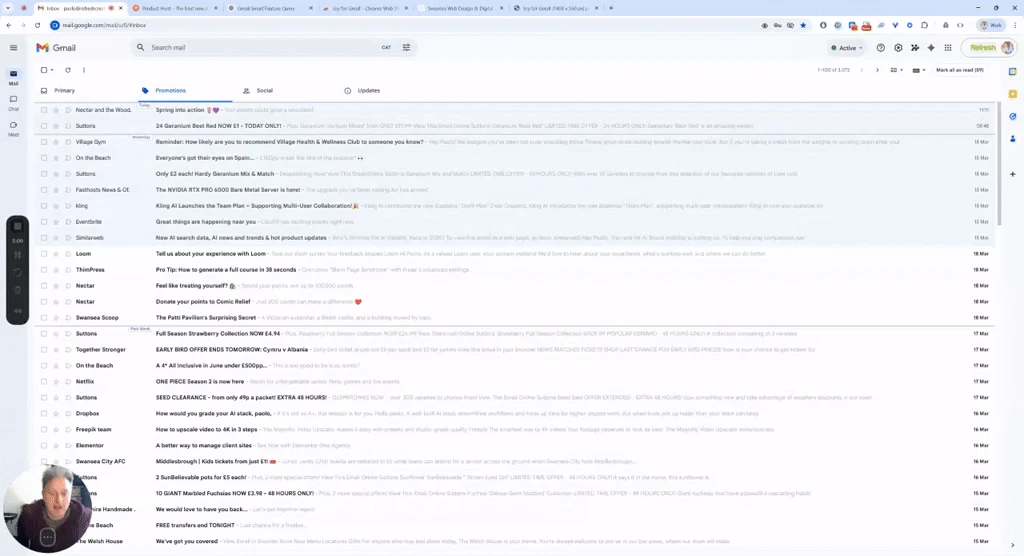Tick the master select-all checkbox
The height and width of the screenshot is (556, 1024).
(44, 70)
